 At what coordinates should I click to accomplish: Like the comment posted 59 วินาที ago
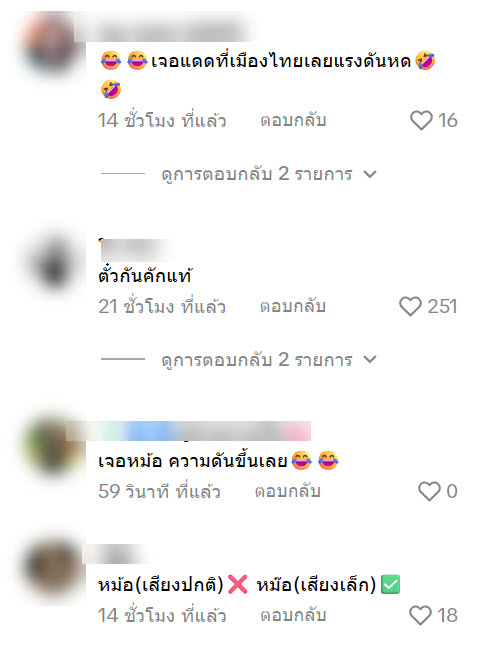429,491
